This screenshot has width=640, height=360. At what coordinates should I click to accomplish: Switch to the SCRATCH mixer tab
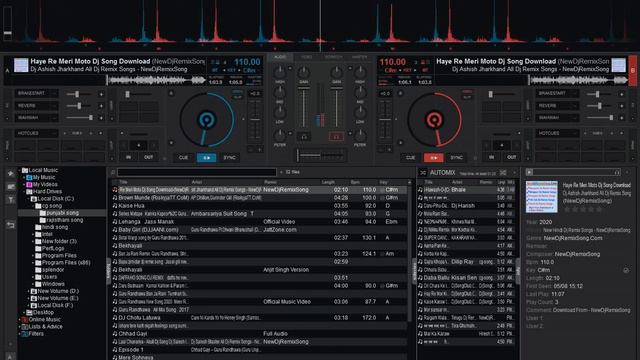click(x=333, y=57)
